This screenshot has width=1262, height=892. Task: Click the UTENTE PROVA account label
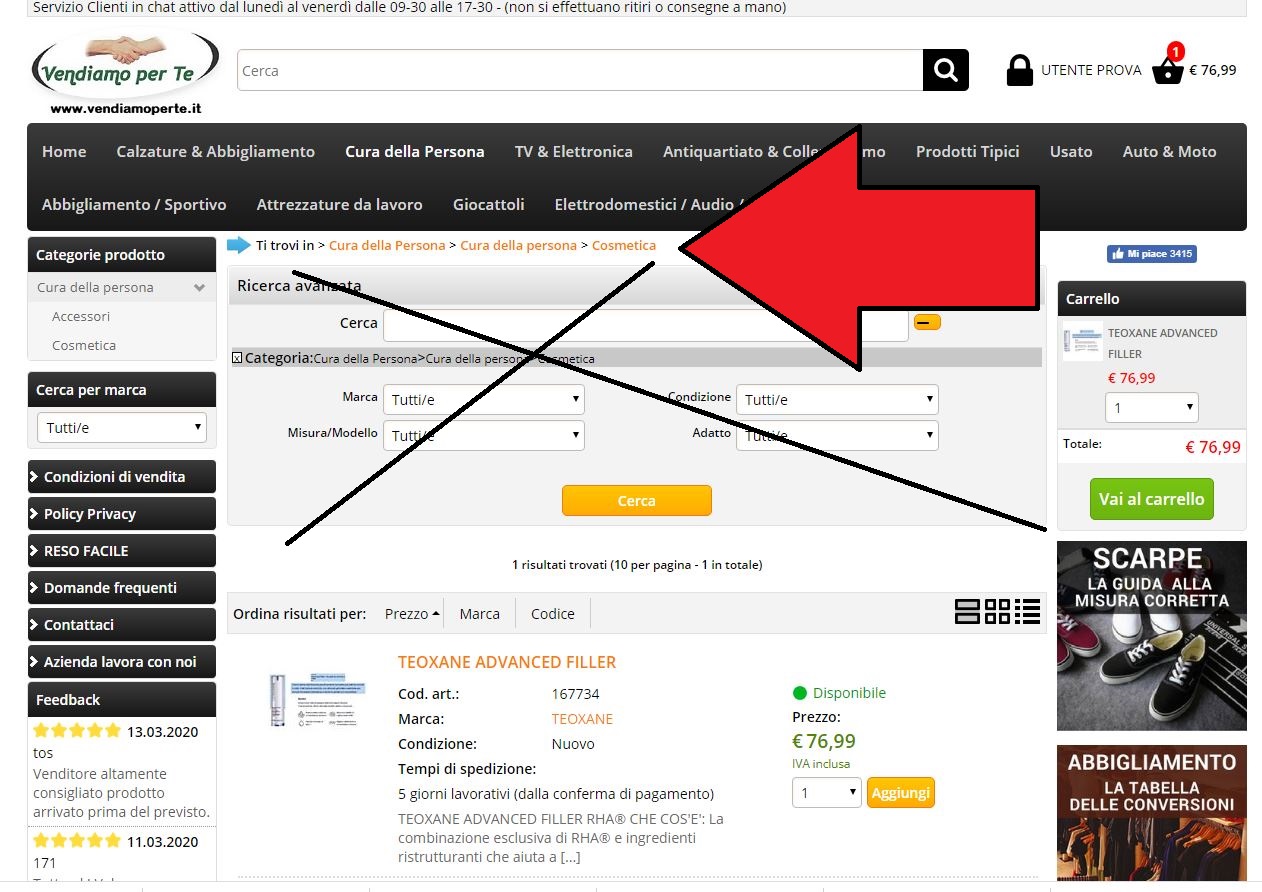pyautogui.click(x=1091, y=70)
